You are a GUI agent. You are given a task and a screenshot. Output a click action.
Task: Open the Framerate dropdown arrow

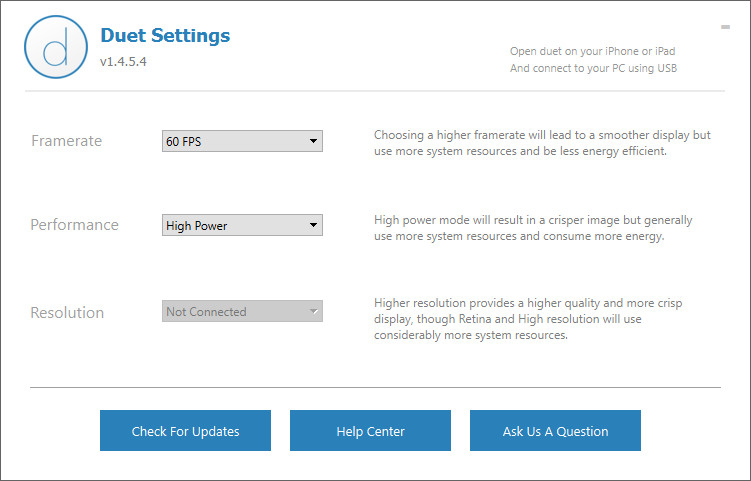click(x=313, y=141)
